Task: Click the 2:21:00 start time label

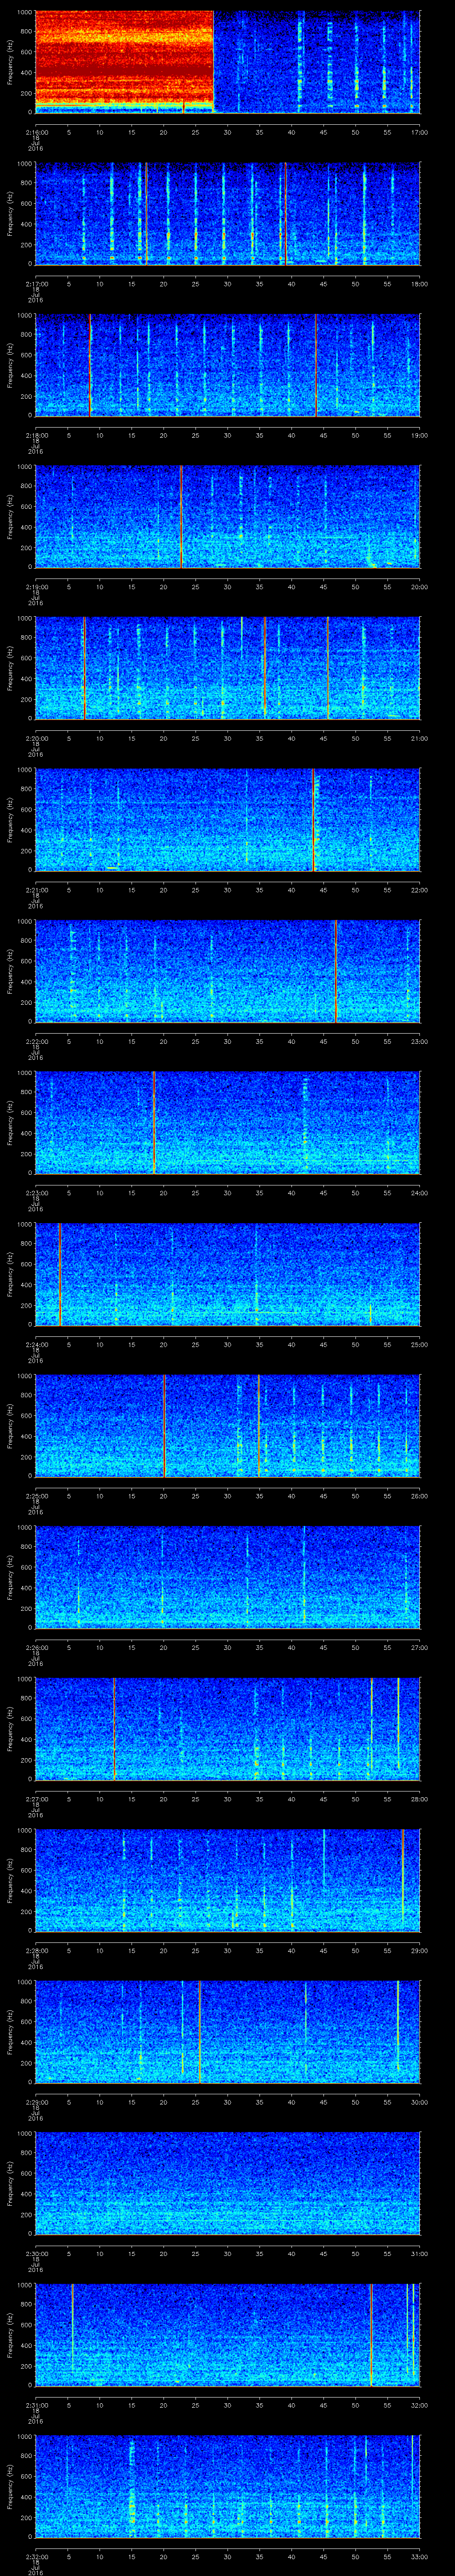Action: point(36,890)
